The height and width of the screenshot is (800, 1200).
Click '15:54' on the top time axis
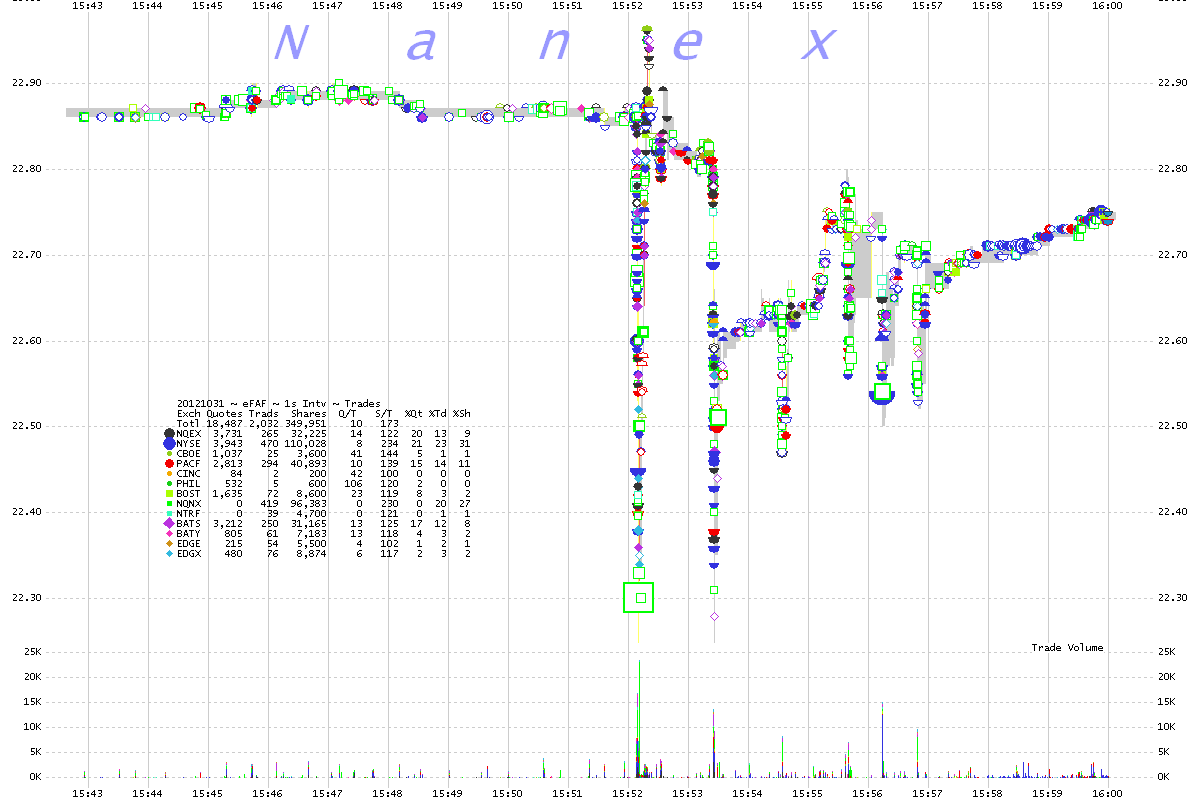click(748, 6)
